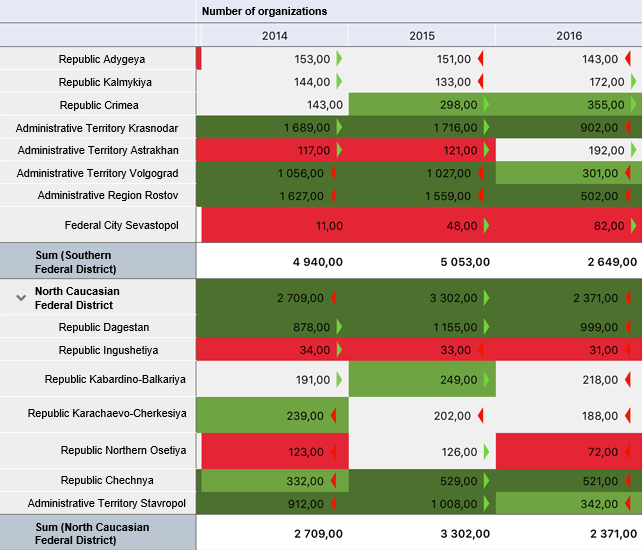Select the Republic Ingushetiya row label
The width and height of the screenshot is (642, 550).
click(109, 350)
